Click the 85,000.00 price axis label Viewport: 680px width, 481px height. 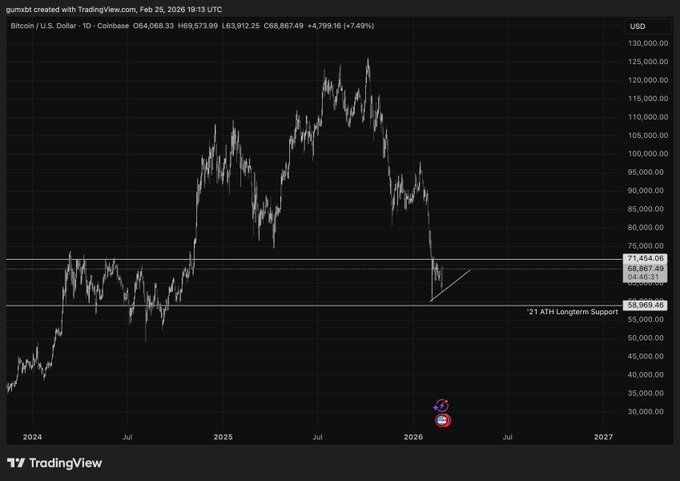click(x=646, y=209)
